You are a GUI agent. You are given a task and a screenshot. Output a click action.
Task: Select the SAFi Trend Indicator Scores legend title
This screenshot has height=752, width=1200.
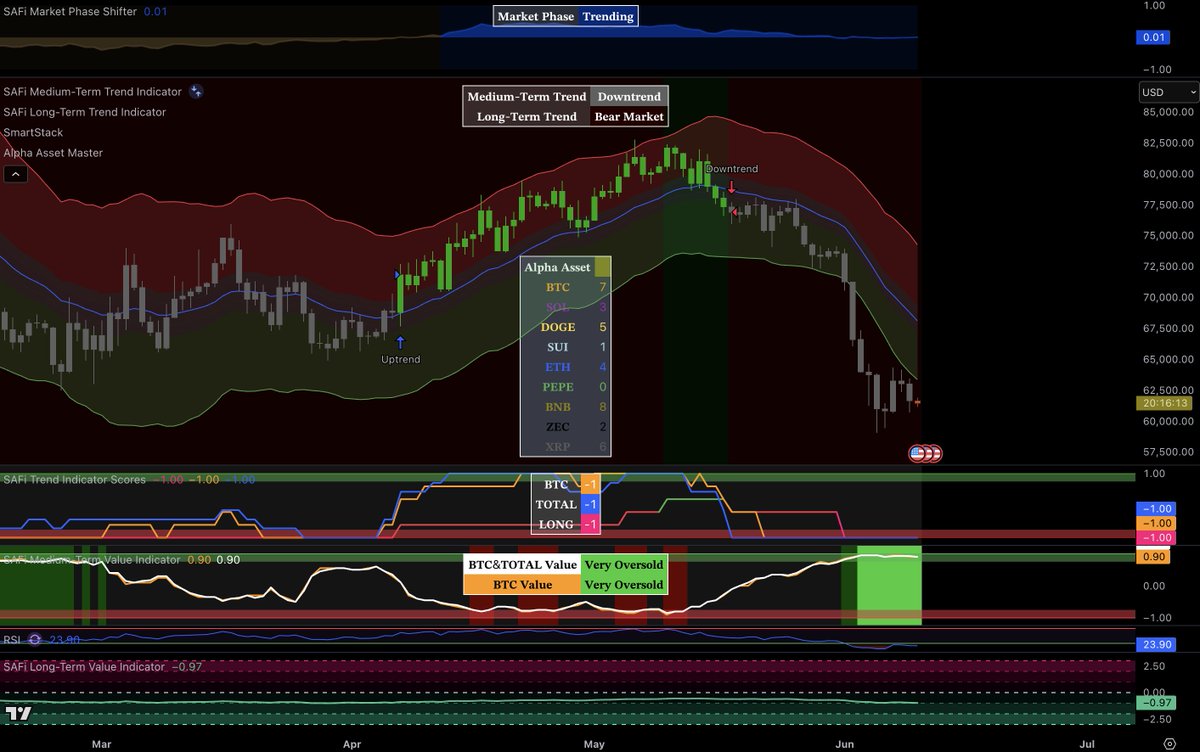(x=75, y=479)
